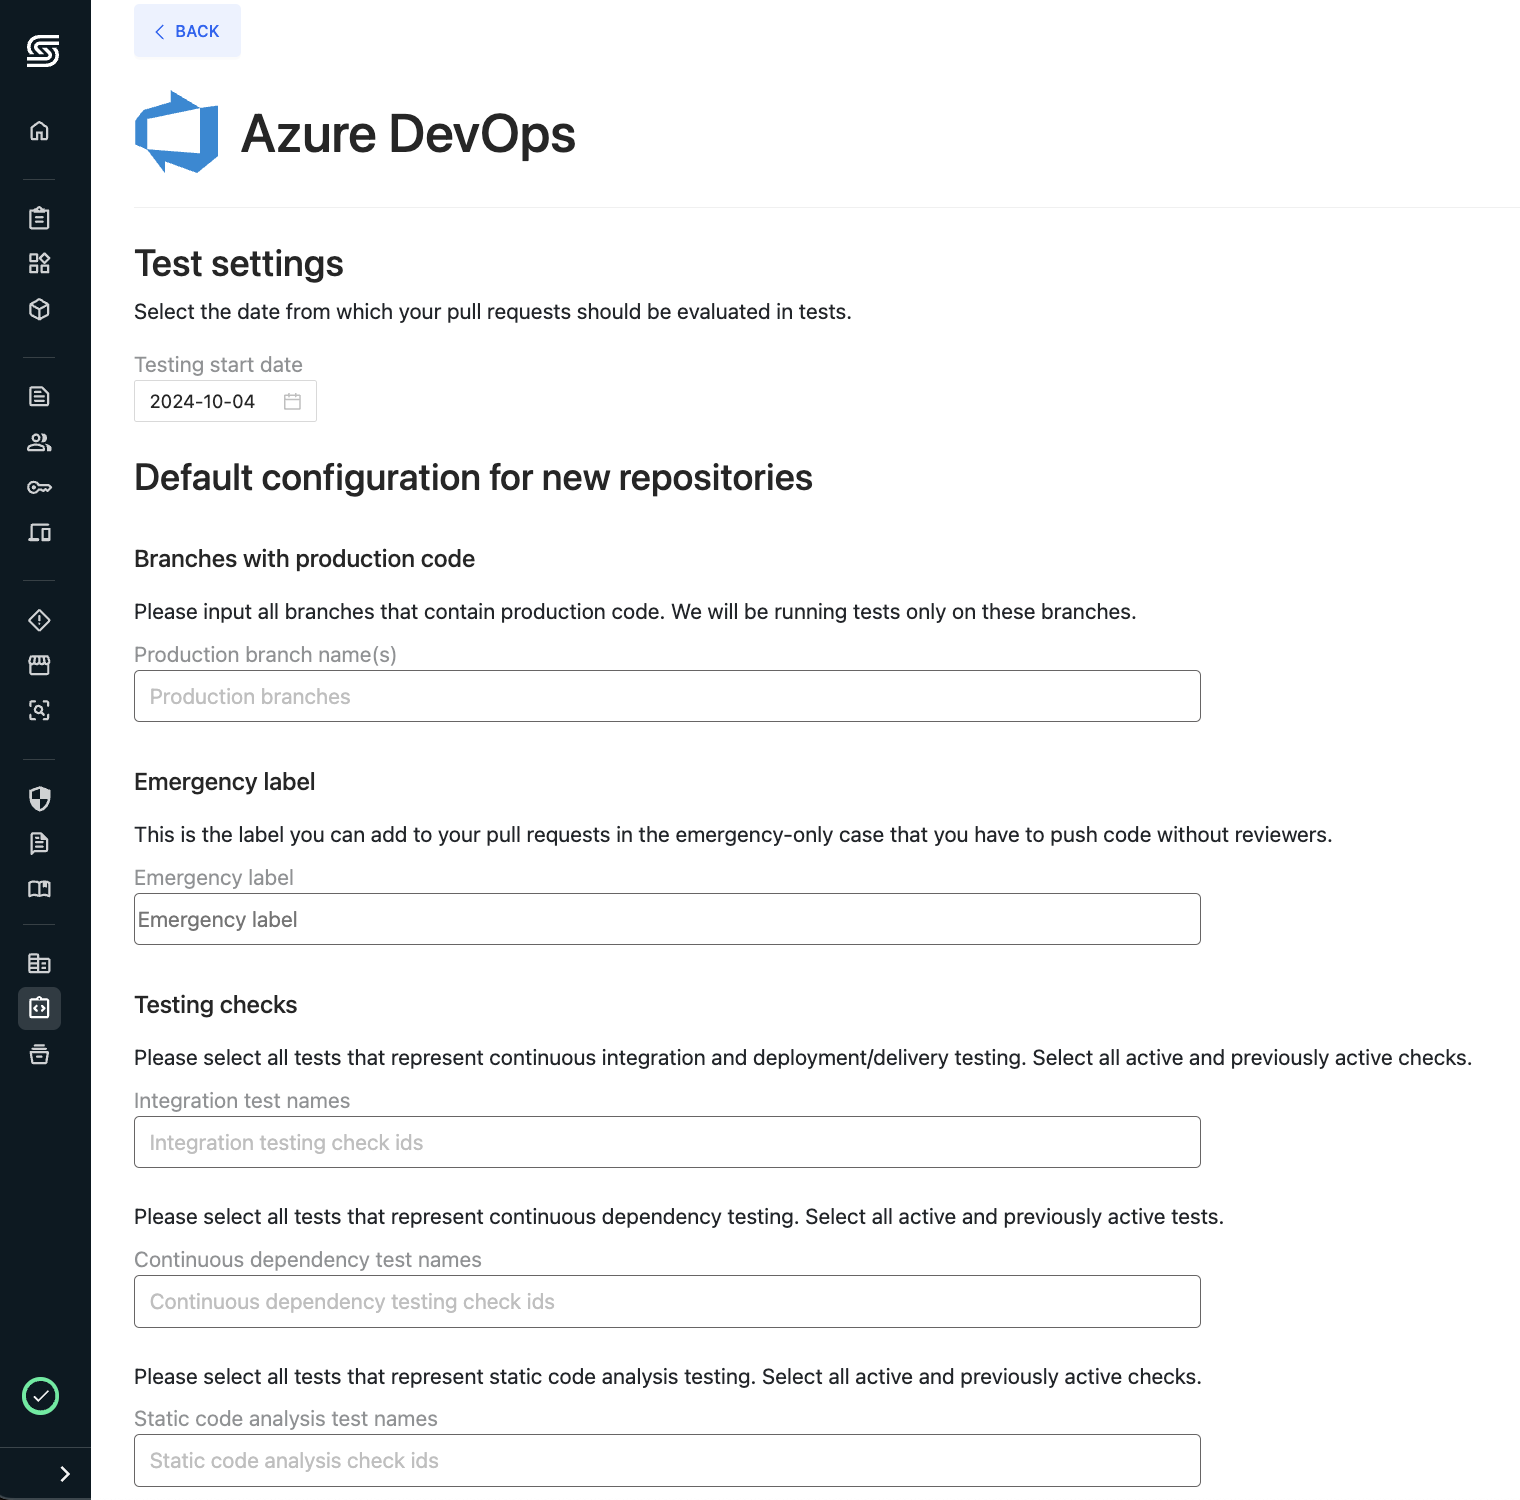Click the striped S logo in the sidebar
Image resolution: width=1520 pixels, height=1500 pixels.
pyautogui.click(x=42, y=50)
